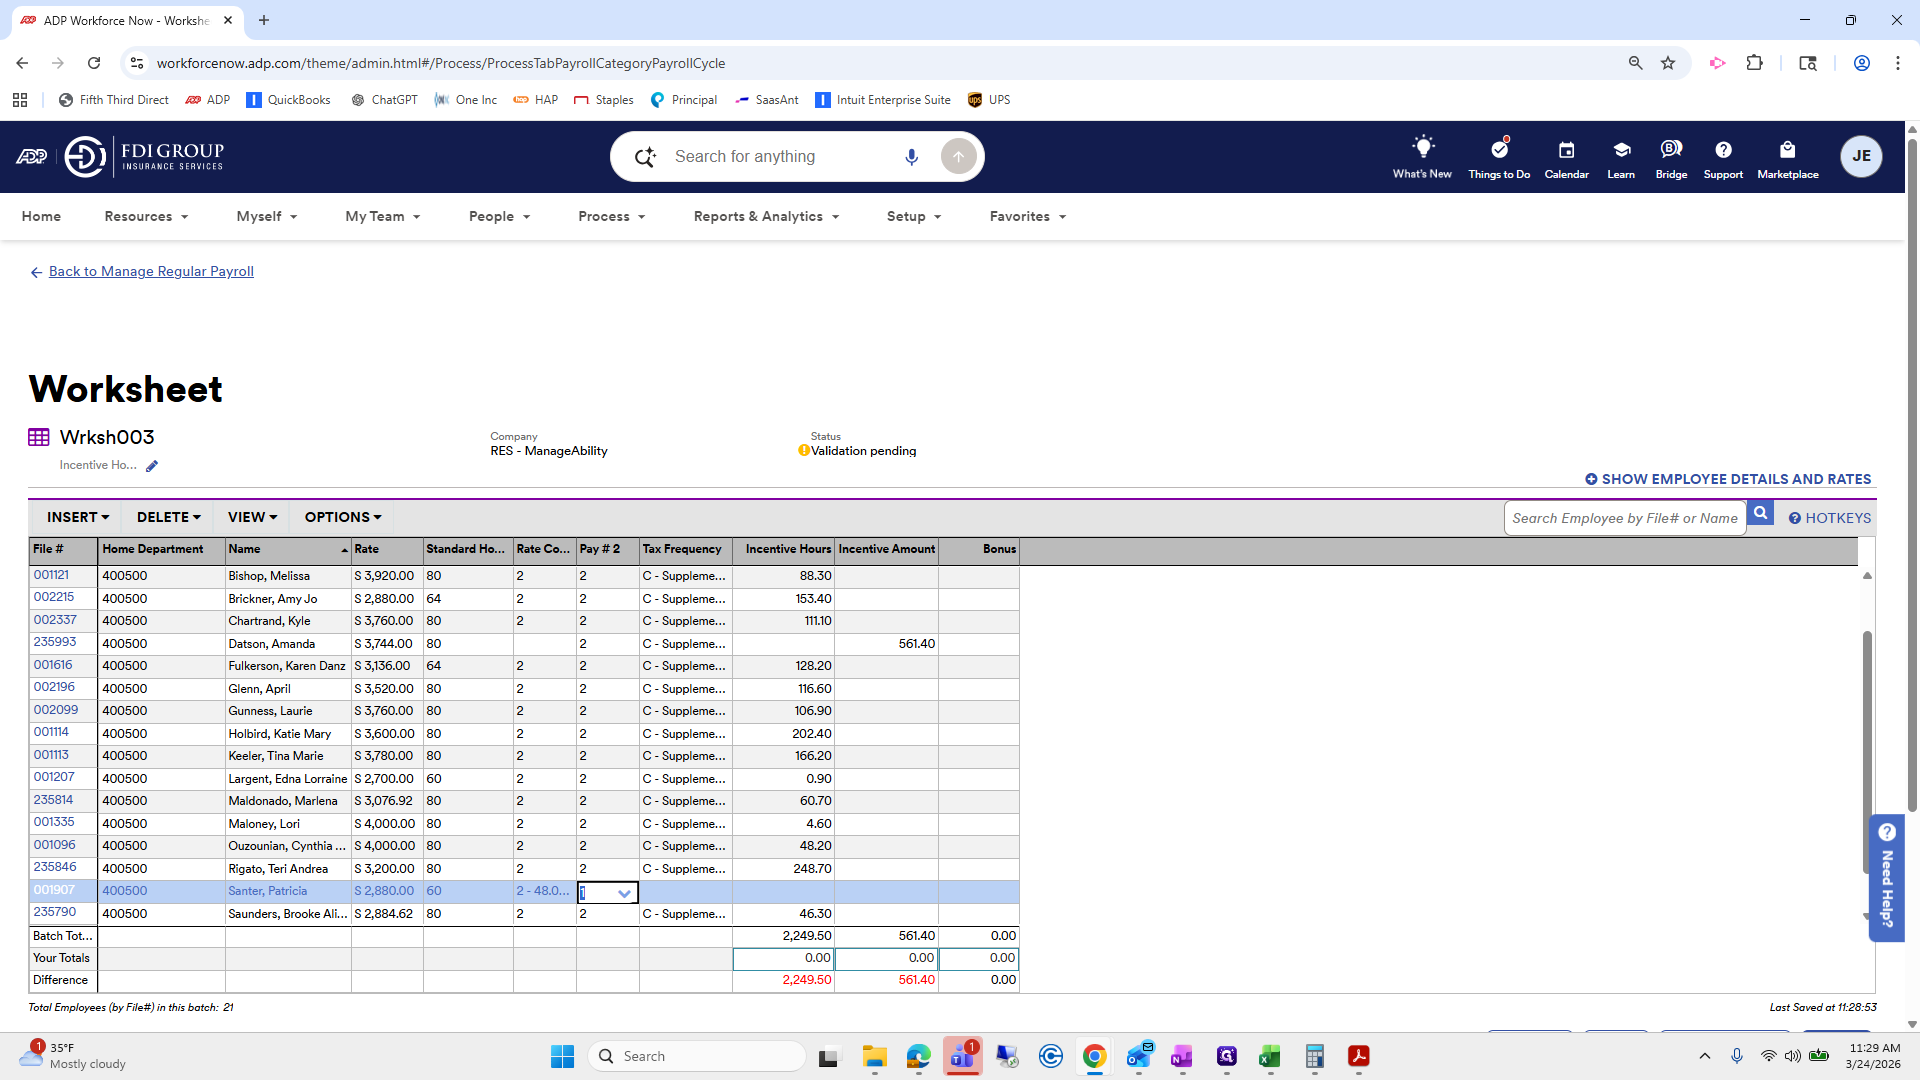Expand the OPTIONS dropdown in worksheet toolbar
The height and width of the screenshot is (1080, 1920).
coord(343,517)
